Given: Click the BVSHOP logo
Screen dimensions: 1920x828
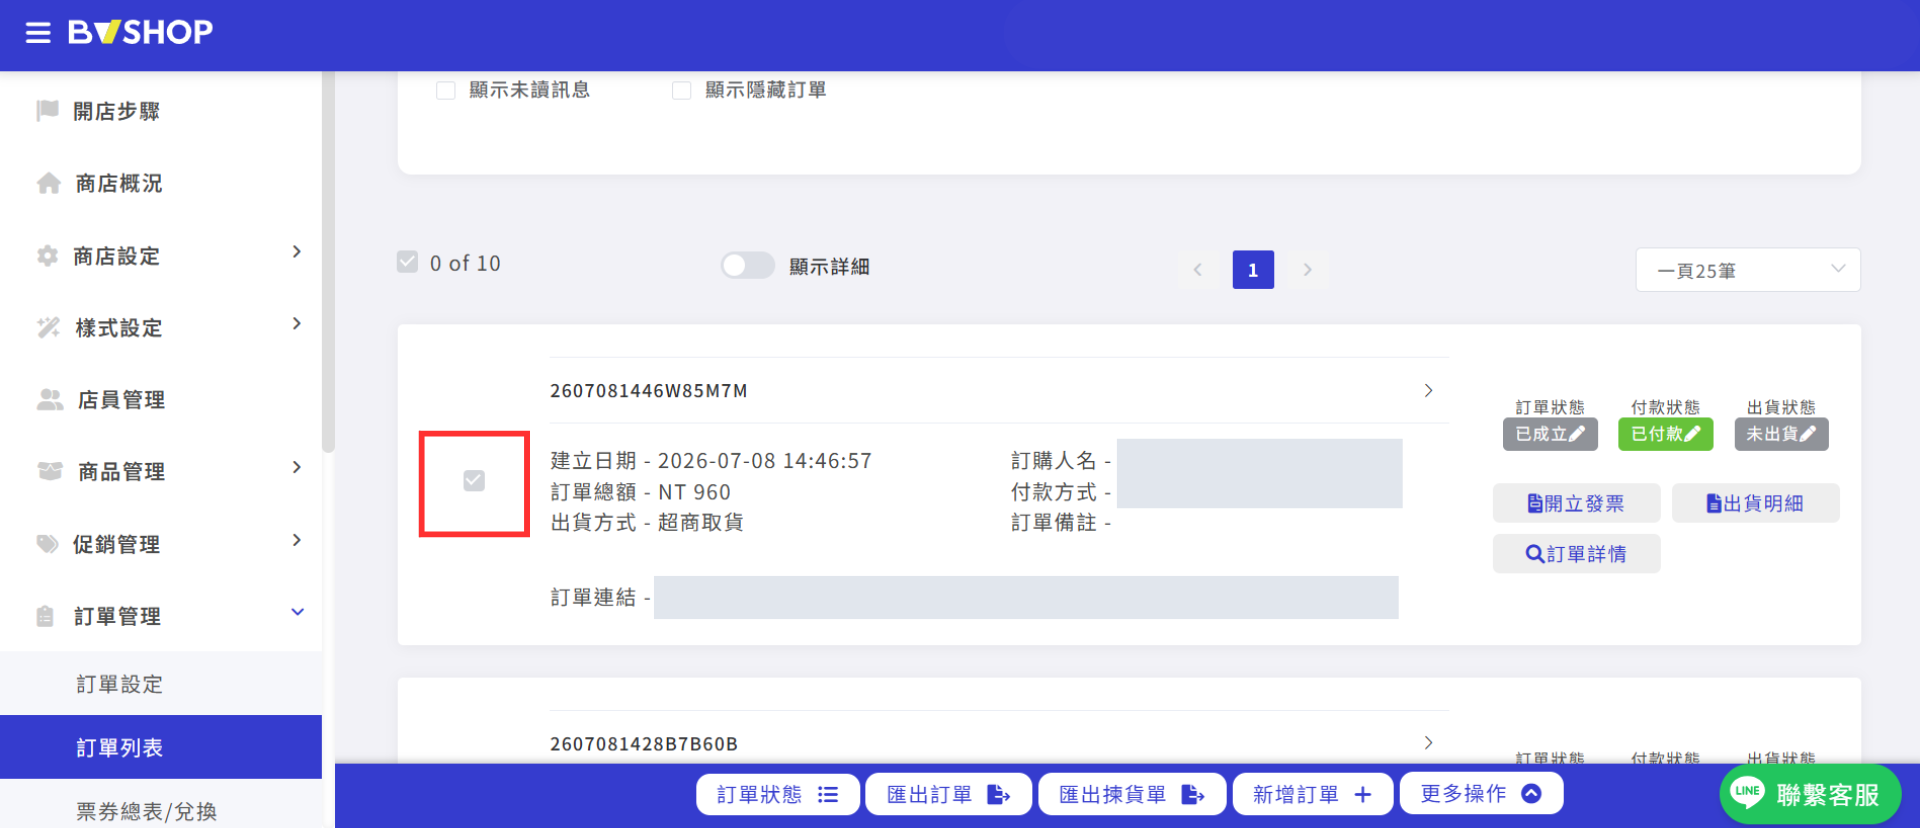Looking at the screenshot, I should [140, 32].
